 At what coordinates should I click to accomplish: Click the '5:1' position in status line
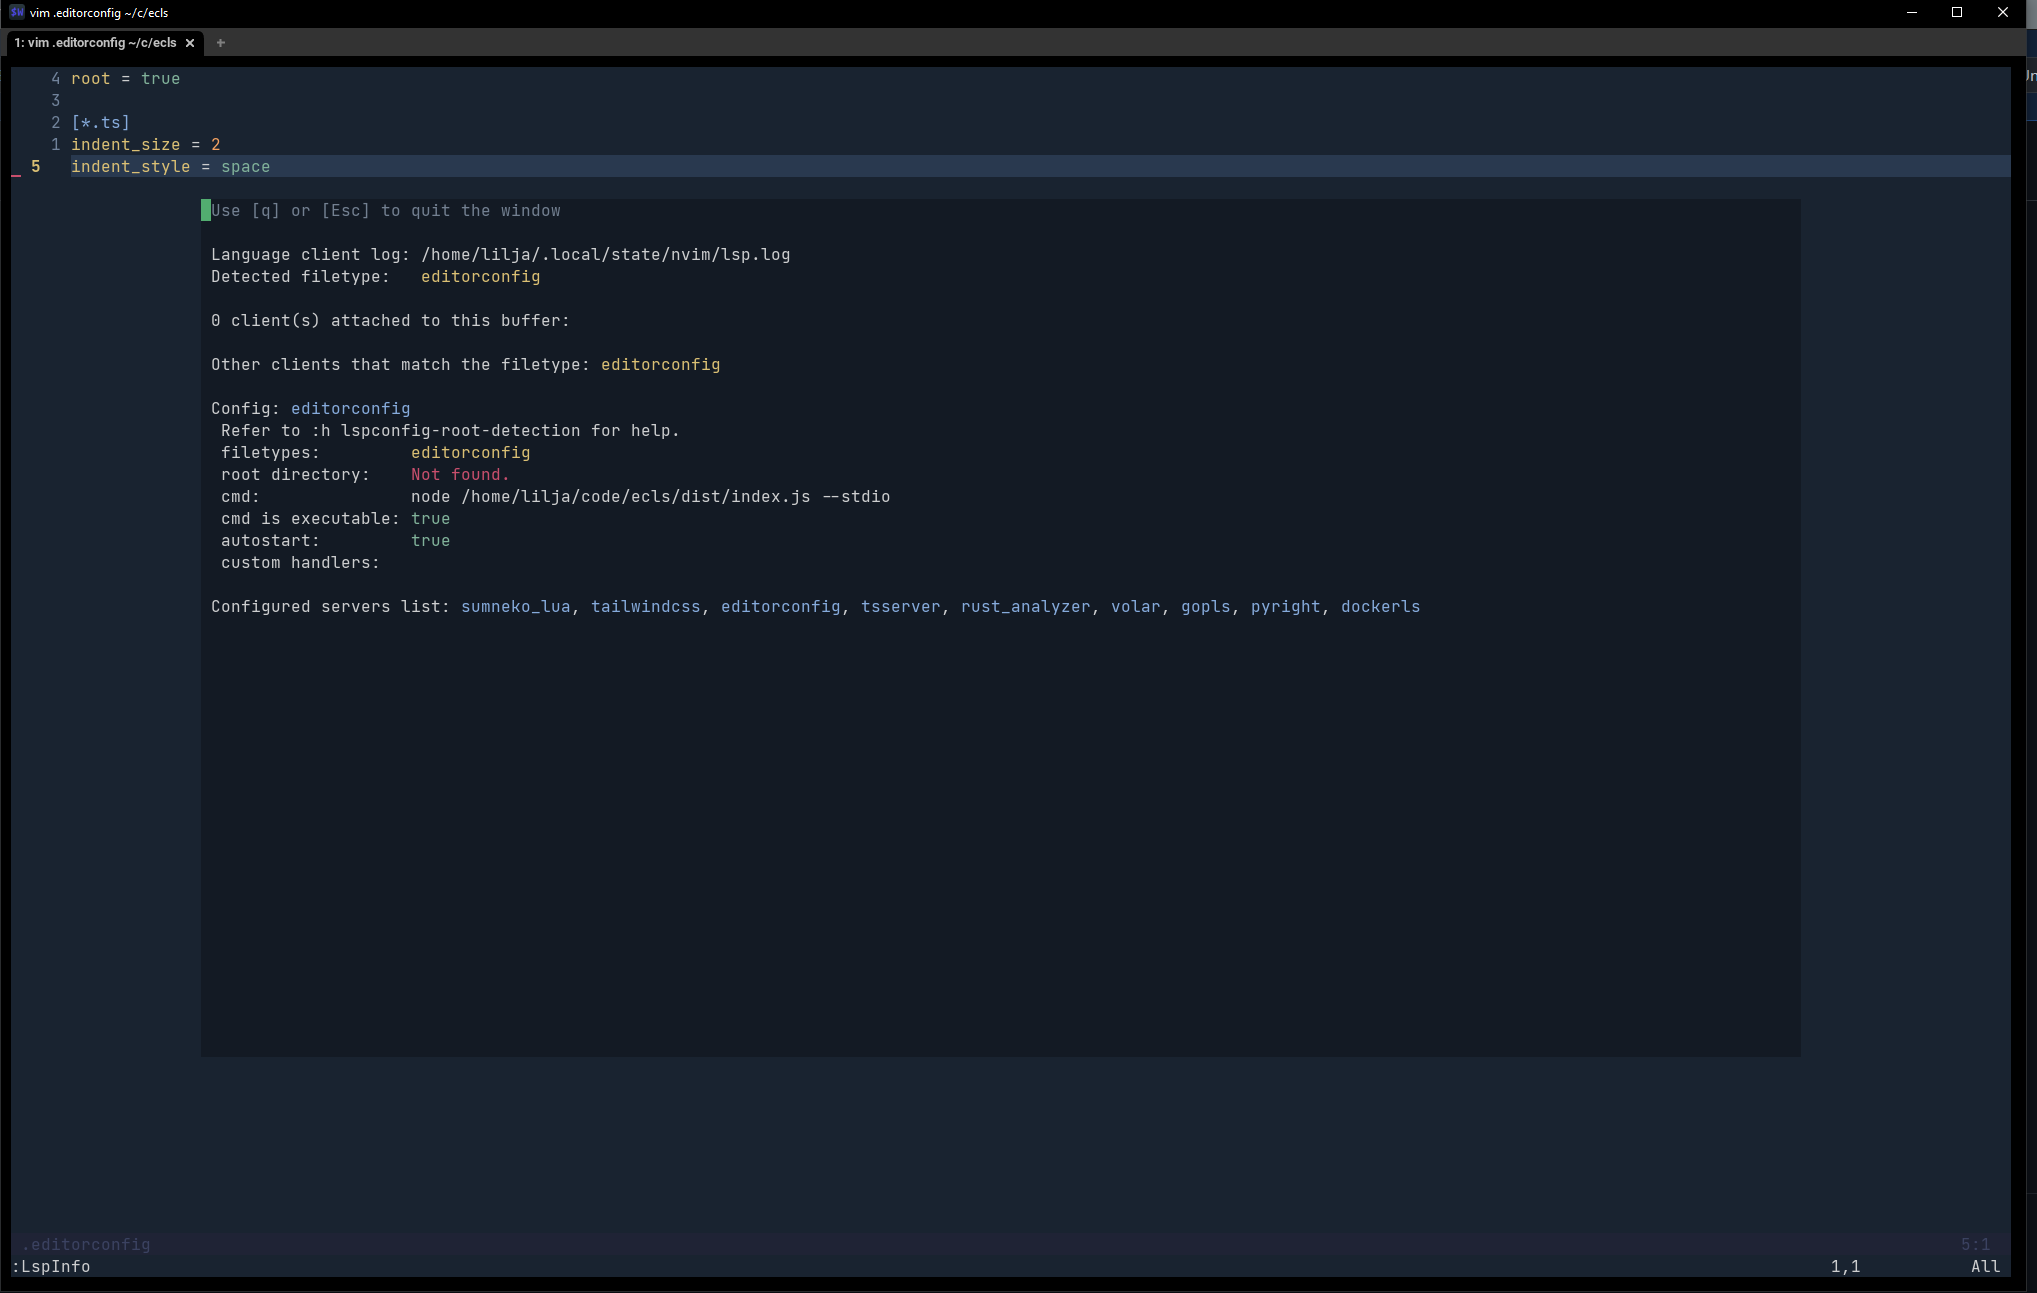pyautogui.click(x=1976, y=1245)
